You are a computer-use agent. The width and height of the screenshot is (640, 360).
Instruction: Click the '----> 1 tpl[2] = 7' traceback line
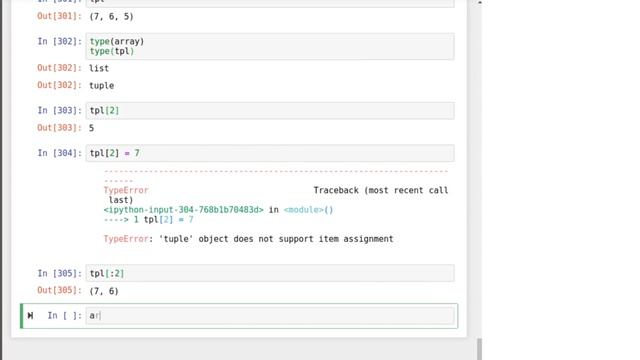pos(149,220)
